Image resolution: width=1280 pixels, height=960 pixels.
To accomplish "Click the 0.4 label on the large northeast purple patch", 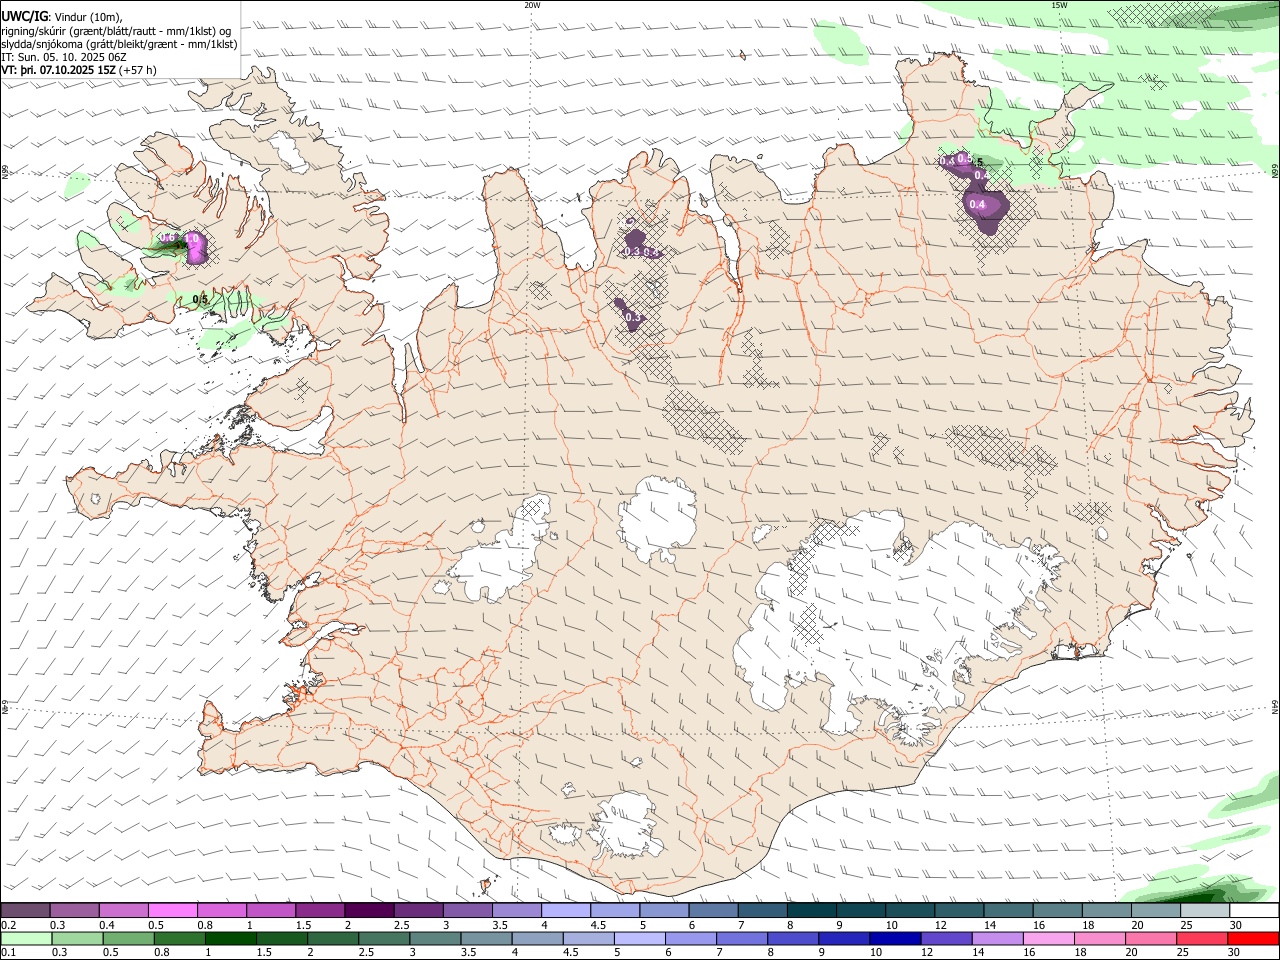I will (x=978, y=205).
